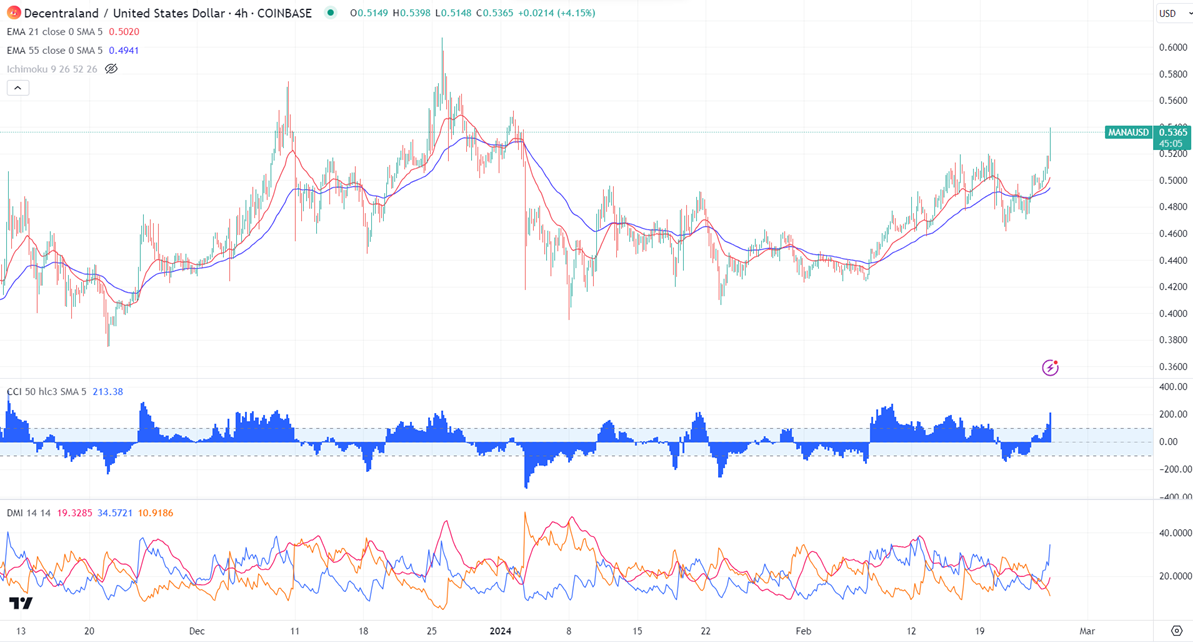Click the DMI value 34.5721
This screenshot has width=1193, height=642.
[115, 513]
